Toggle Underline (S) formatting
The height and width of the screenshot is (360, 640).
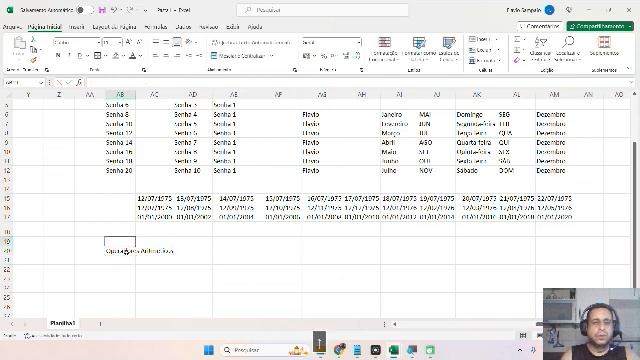(x=80, y=56)
